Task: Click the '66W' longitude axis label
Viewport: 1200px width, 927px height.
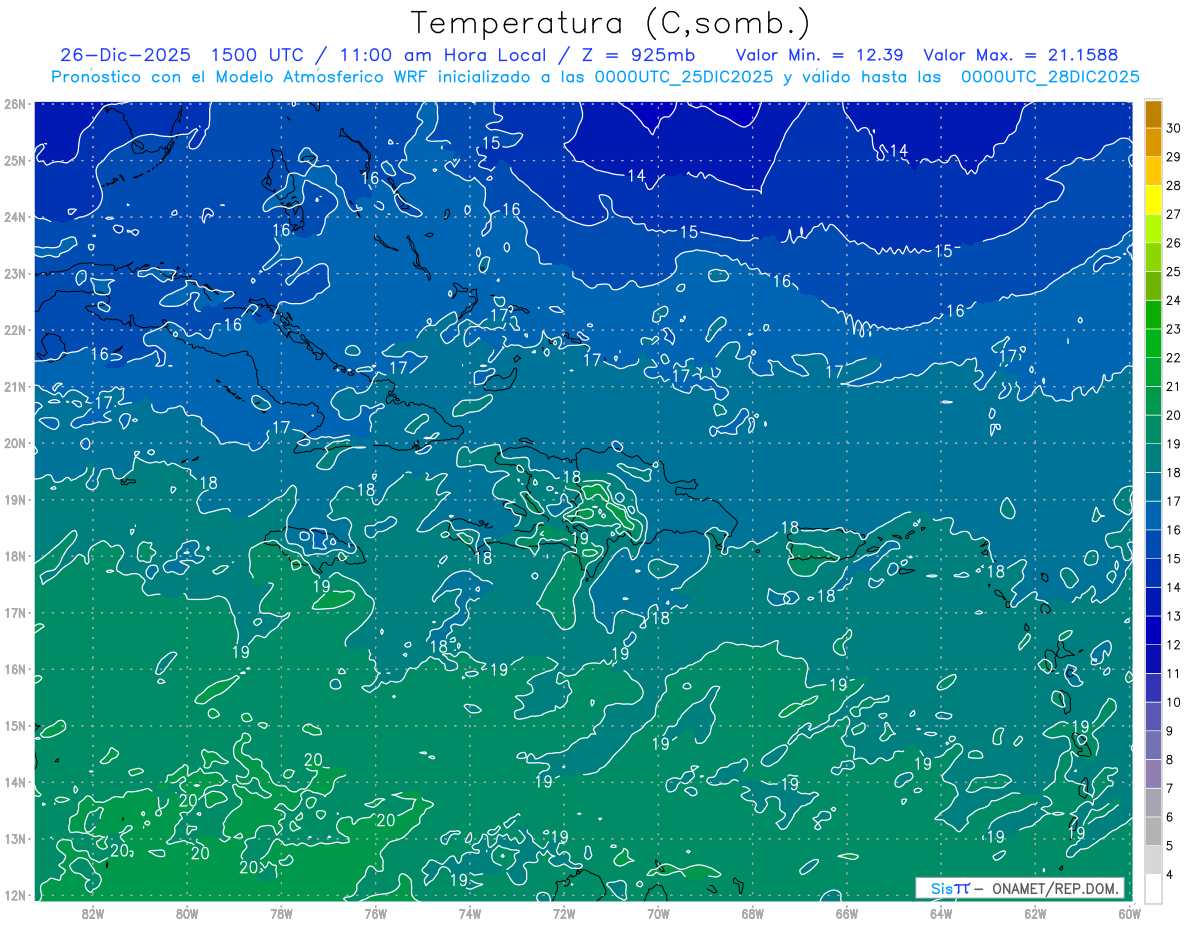Action: pyautogui.click(x=846, y=912)
